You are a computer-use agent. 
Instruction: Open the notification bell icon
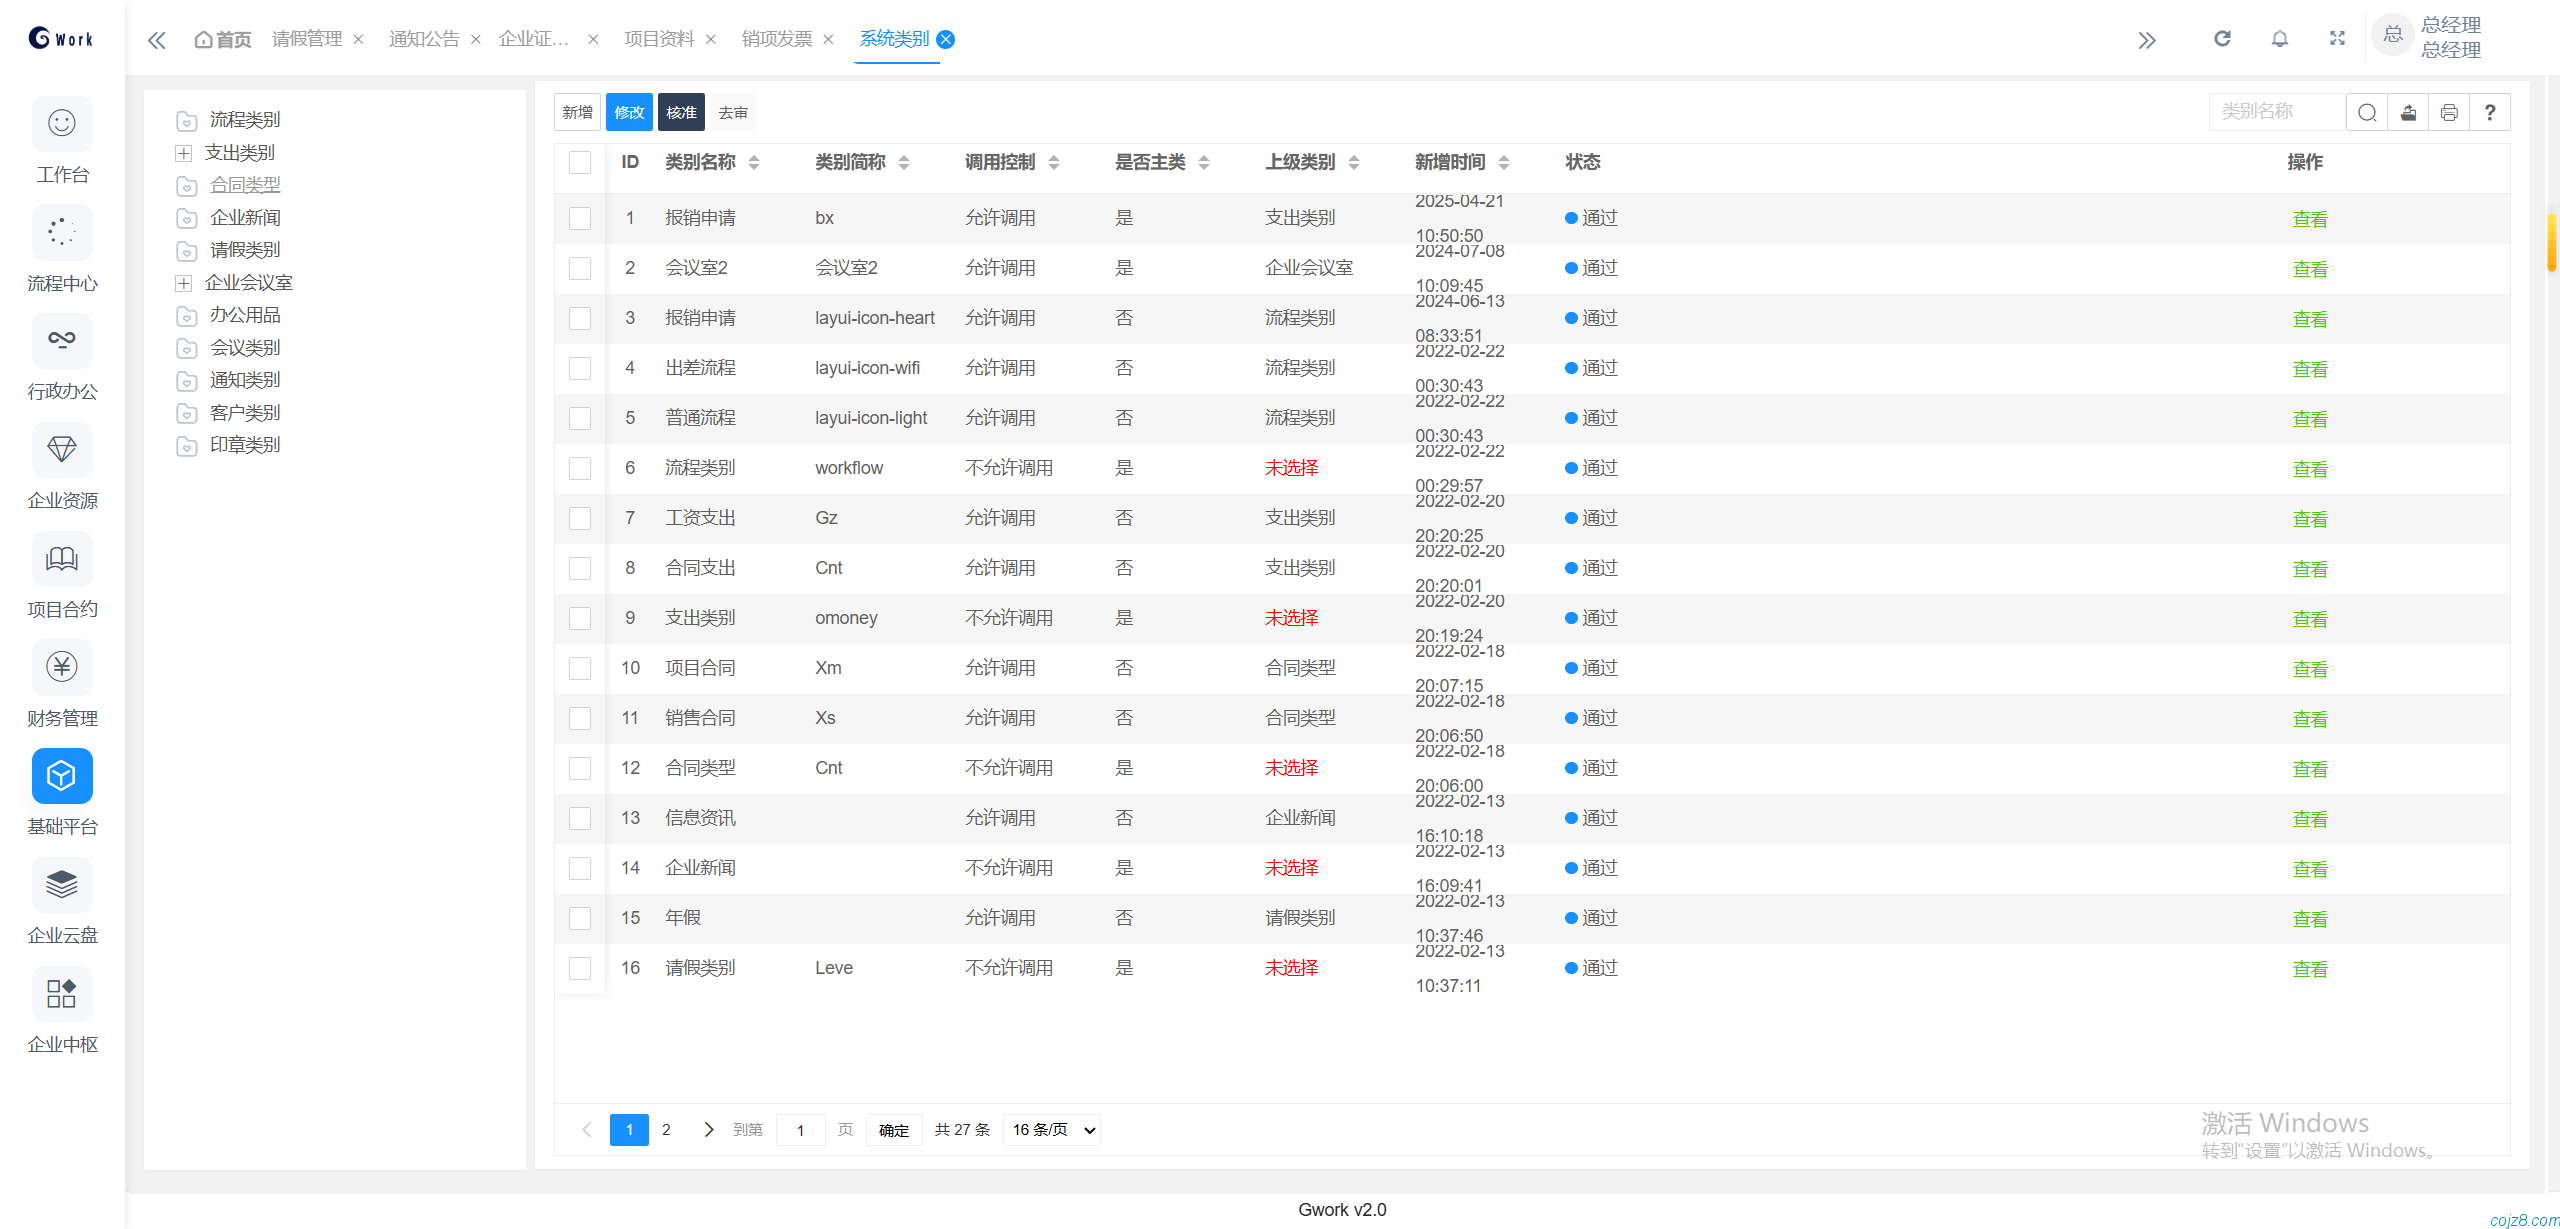point(2280,39)
